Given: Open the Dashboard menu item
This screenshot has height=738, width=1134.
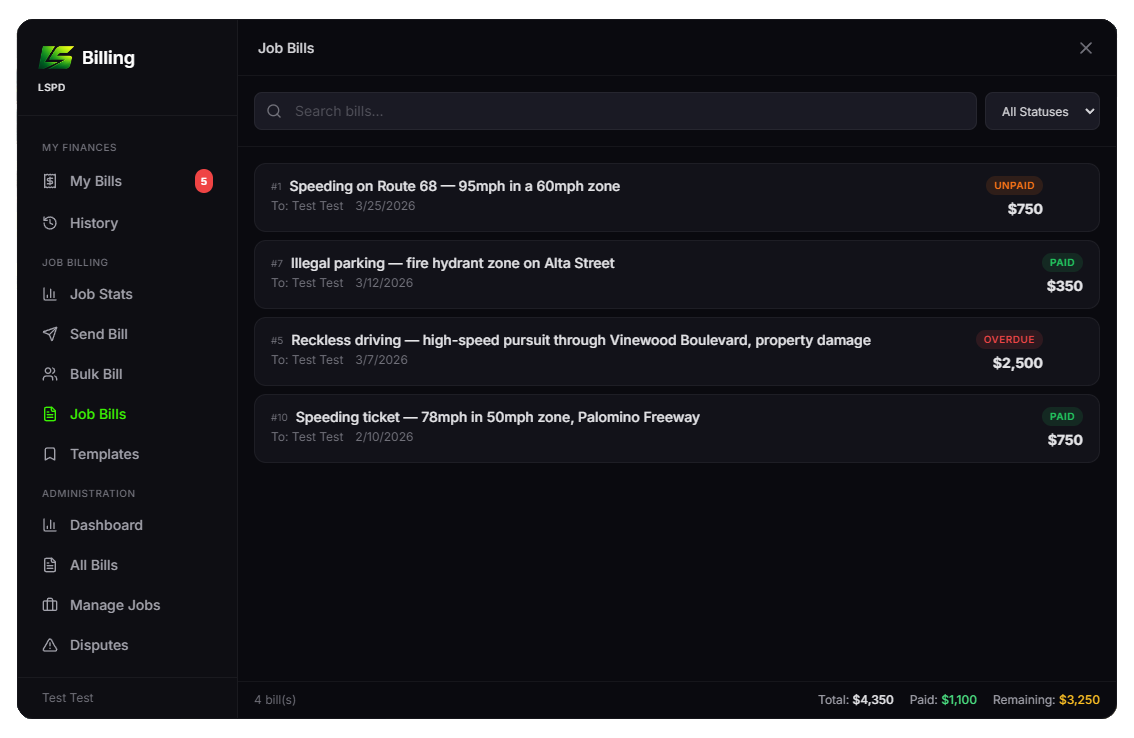Looking at the screenshot, I should [106, 525].
